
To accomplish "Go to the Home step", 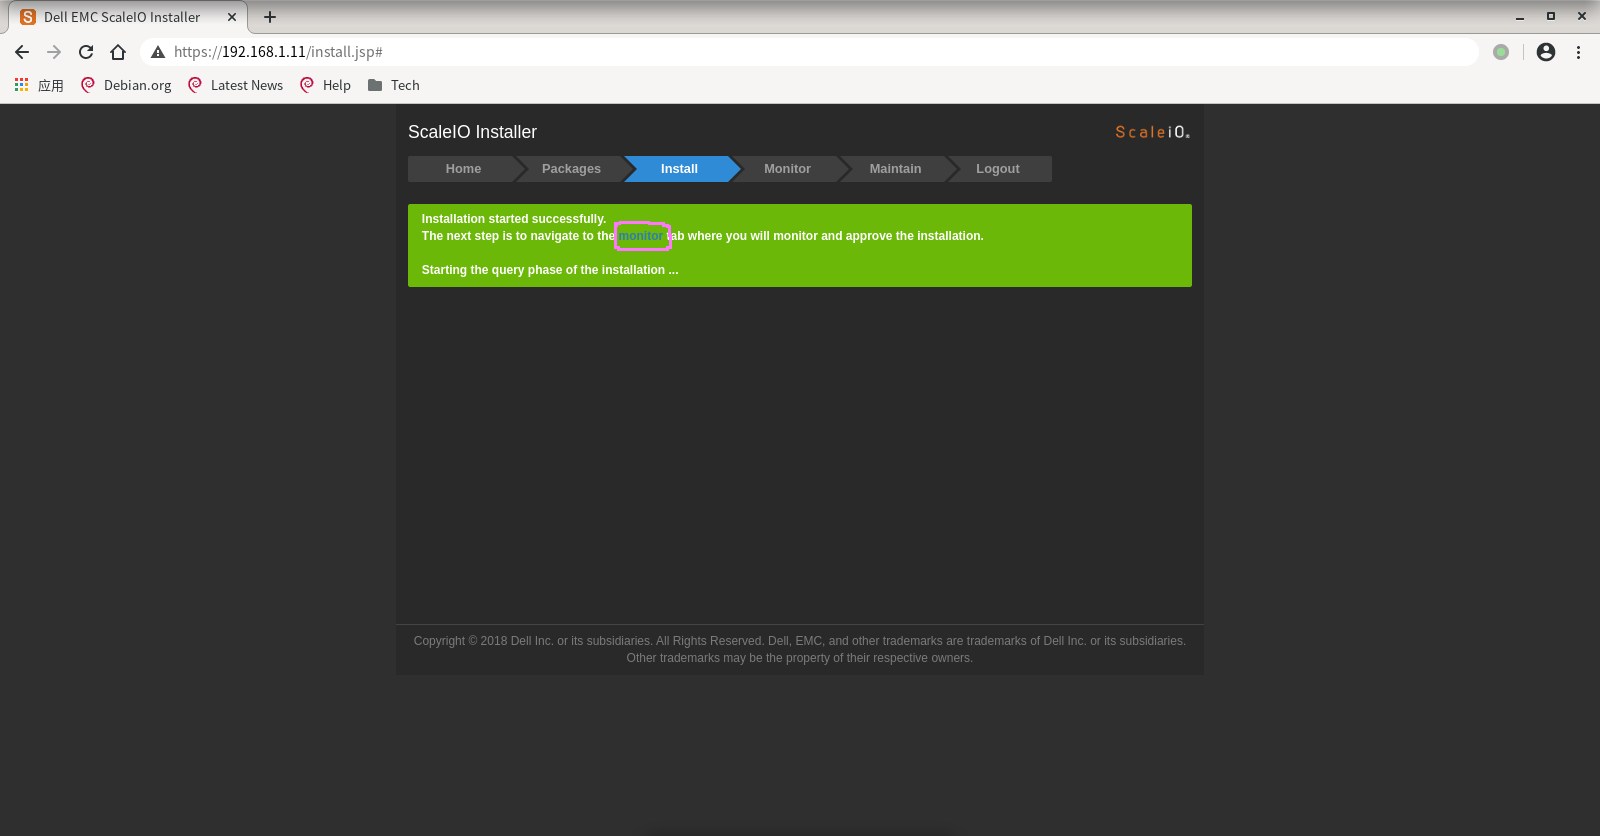I will coord(463,169).
